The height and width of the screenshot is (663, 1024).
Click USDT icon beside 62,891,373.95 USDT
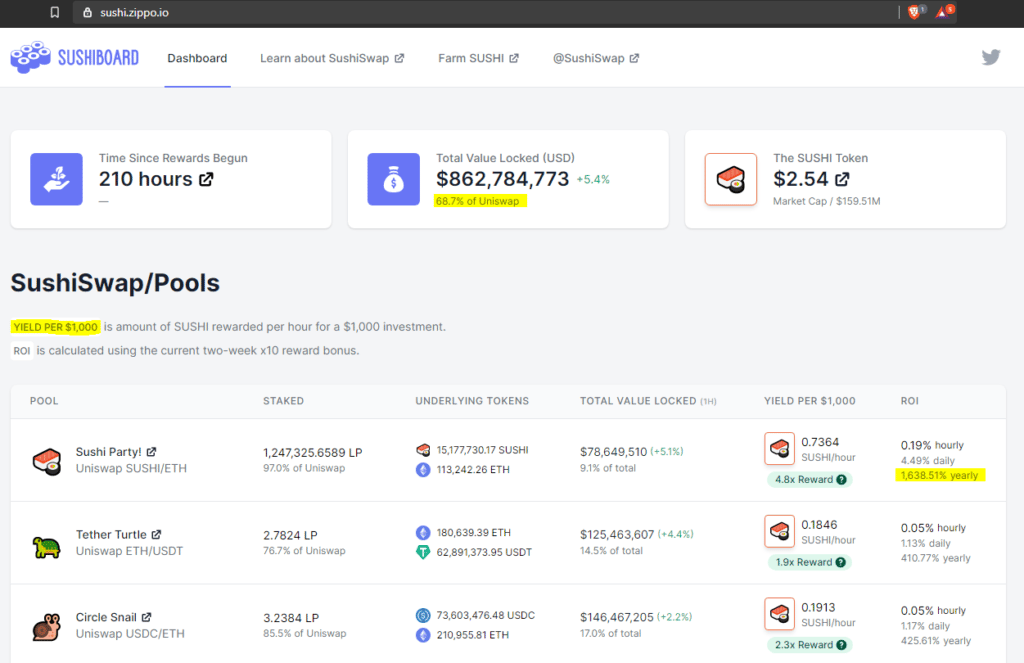pos(423,552)
